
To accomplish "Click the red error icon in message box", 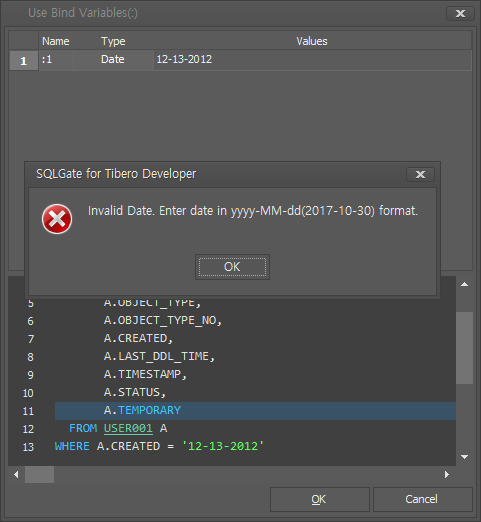I will point(57,219).
